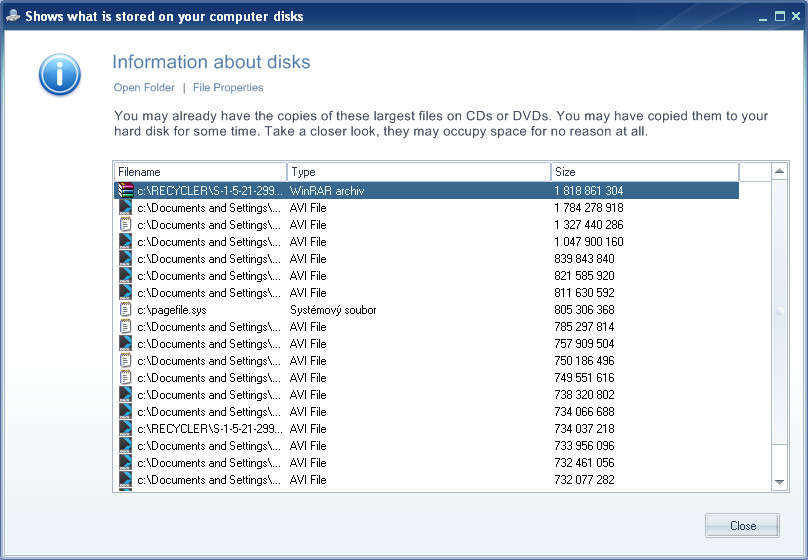808x560 pixels.
Task: Close the dialog with the Close button
Action: 742,525
